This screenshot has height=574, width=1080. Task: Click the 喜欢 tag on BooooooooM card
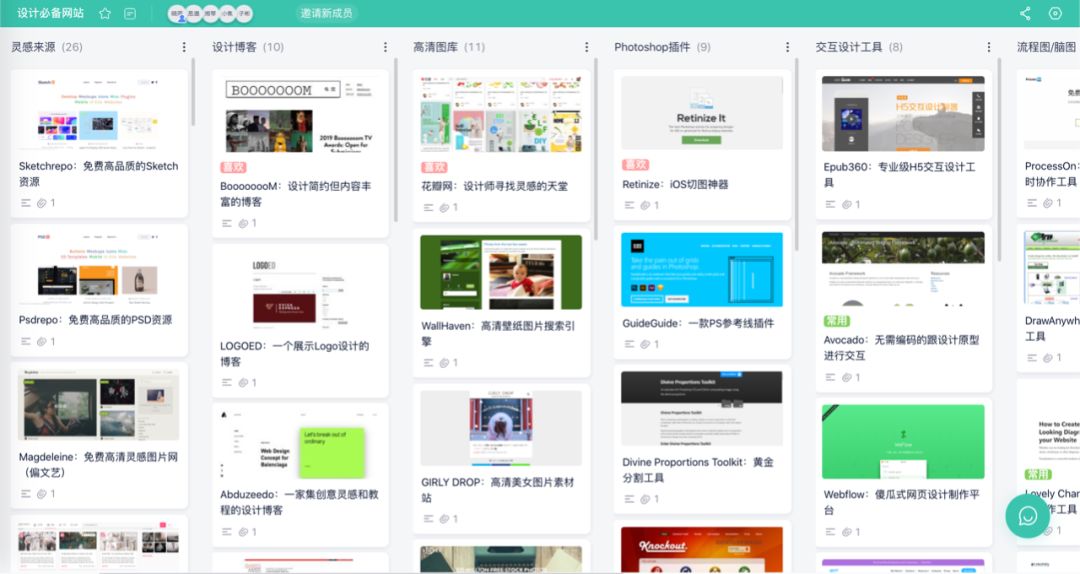coord(233,167)
